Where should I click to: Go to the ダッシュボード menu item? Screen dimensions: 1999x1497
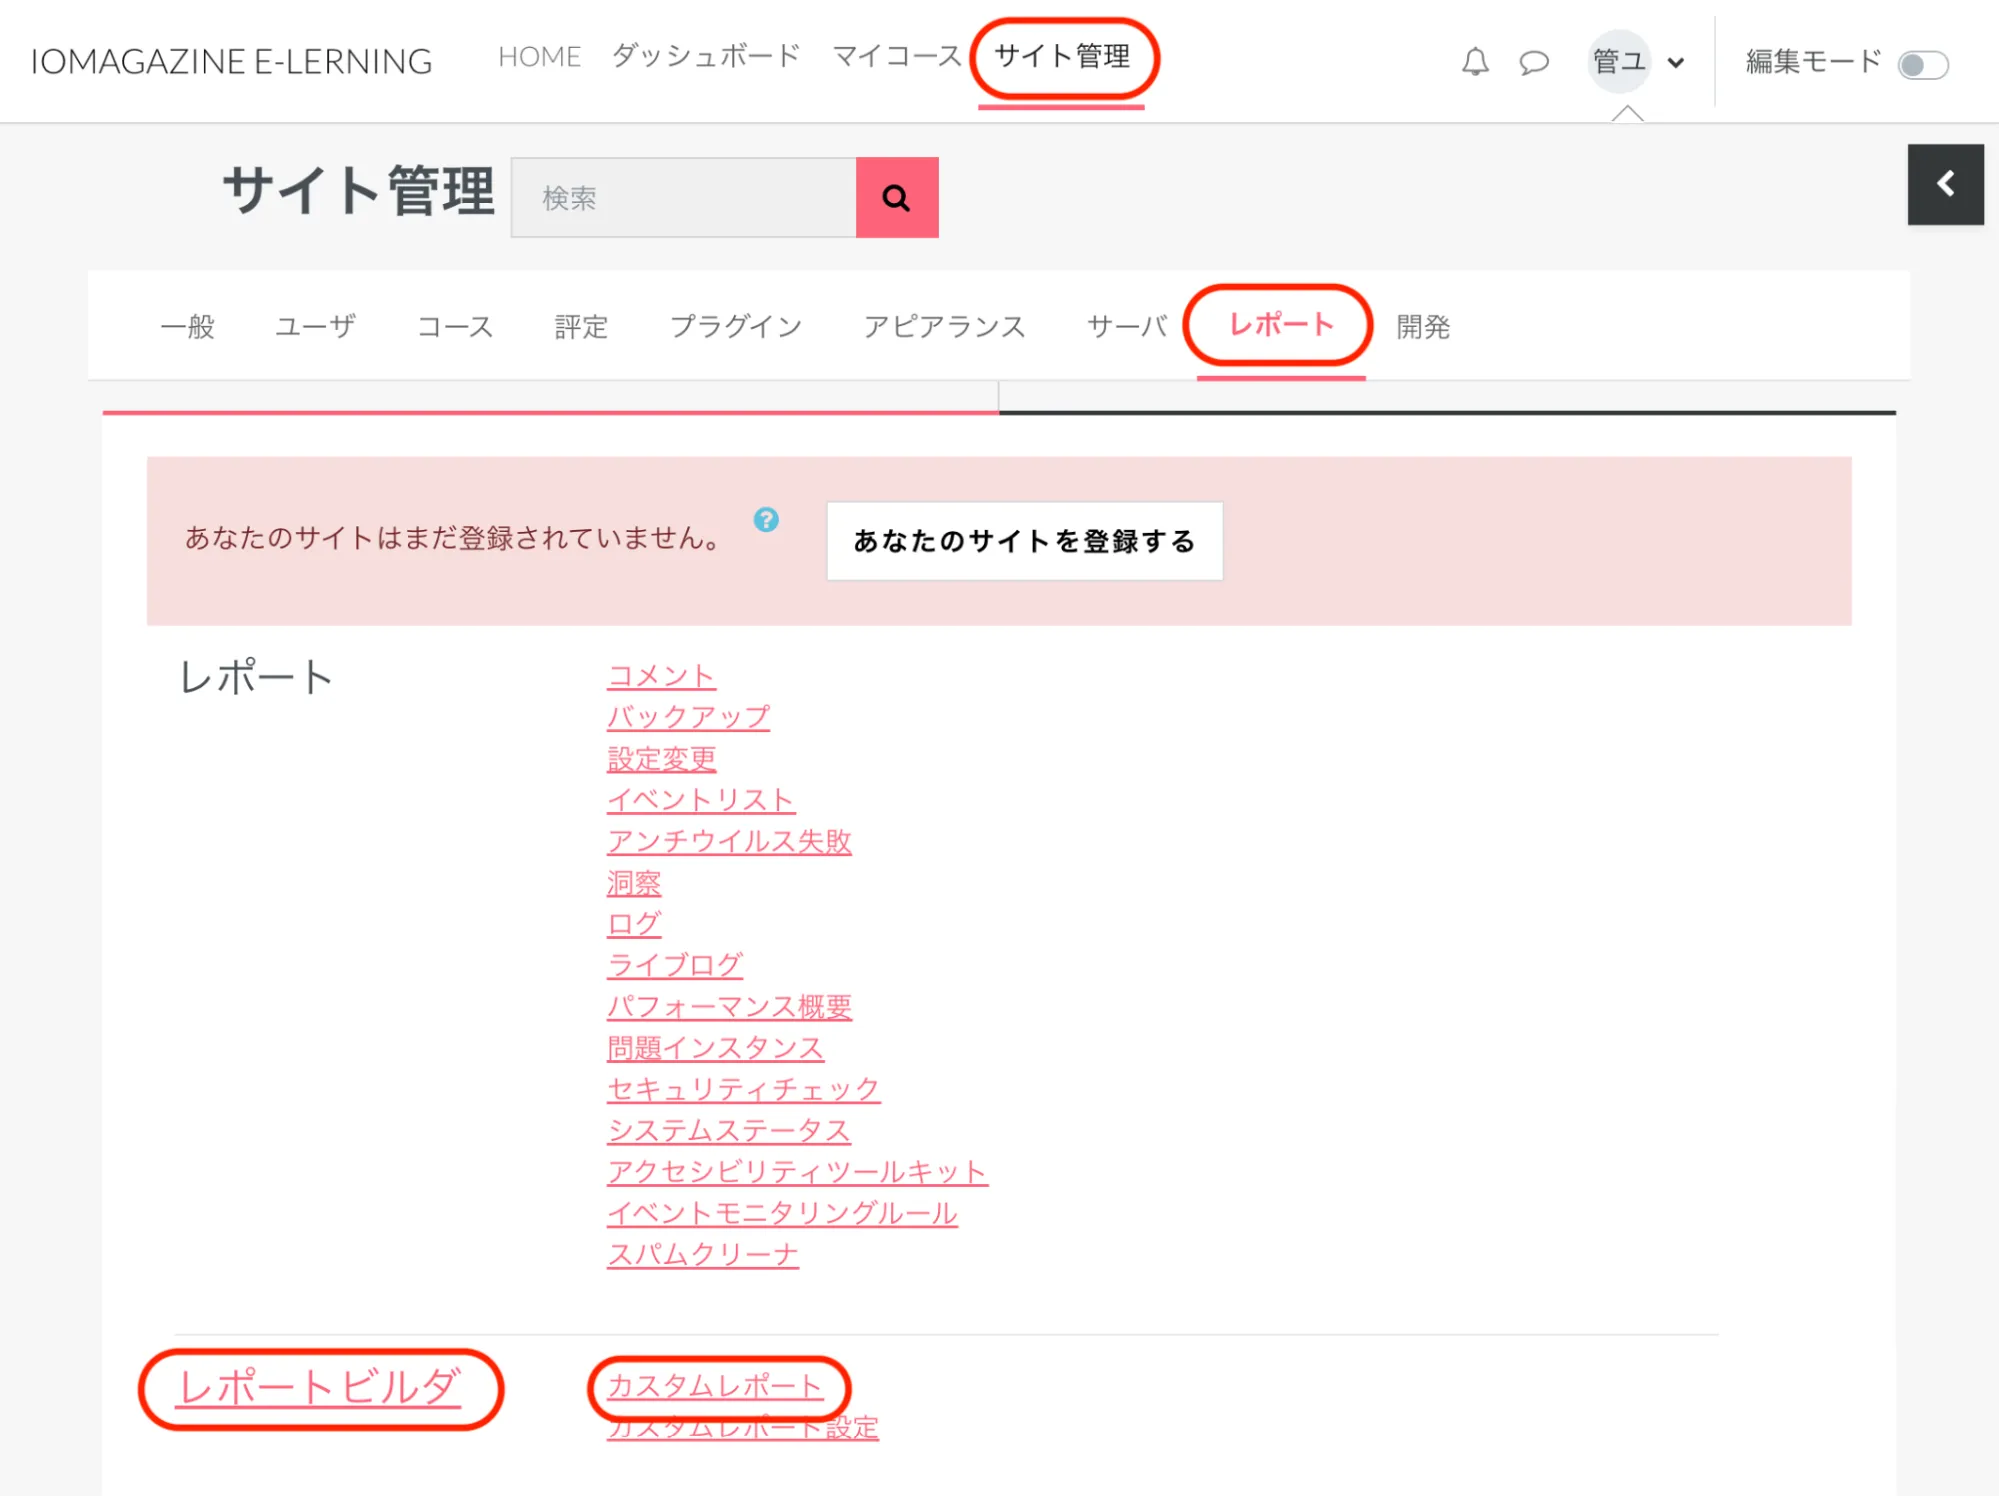706,57
